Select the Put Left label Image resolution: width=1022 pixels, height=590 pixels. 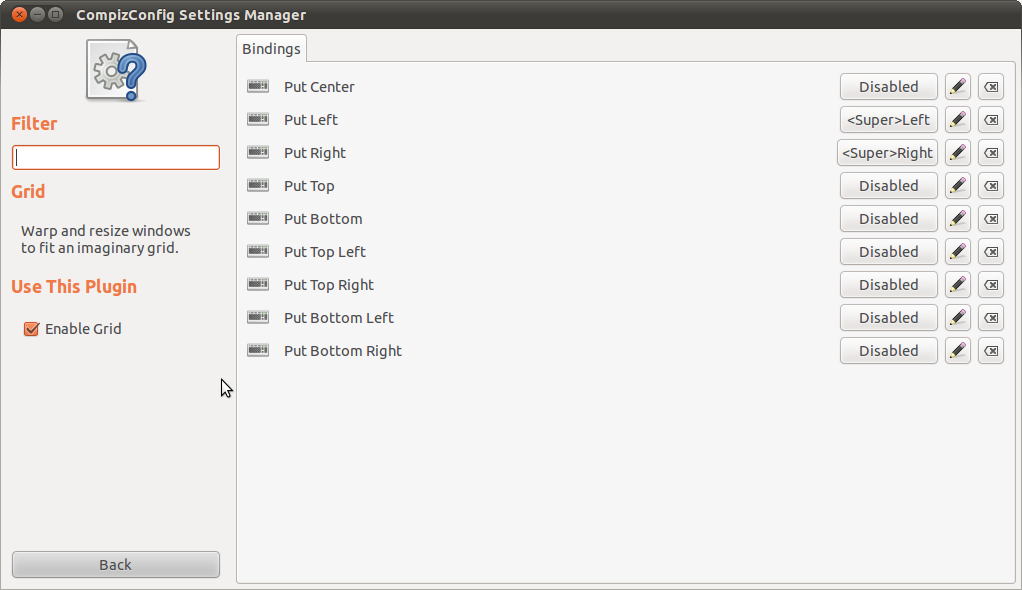click(311, 120)
